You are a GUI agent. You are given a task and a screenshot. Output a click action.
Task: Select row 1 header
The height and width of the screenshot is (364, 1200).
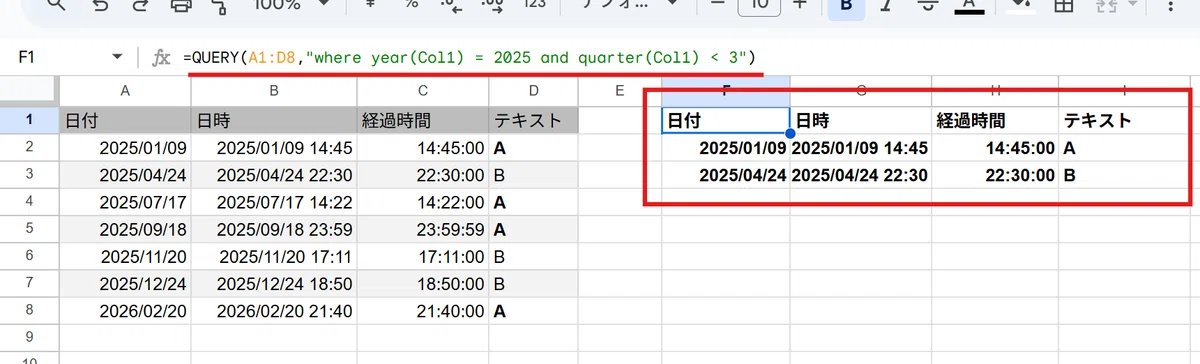tap(29, 120)
